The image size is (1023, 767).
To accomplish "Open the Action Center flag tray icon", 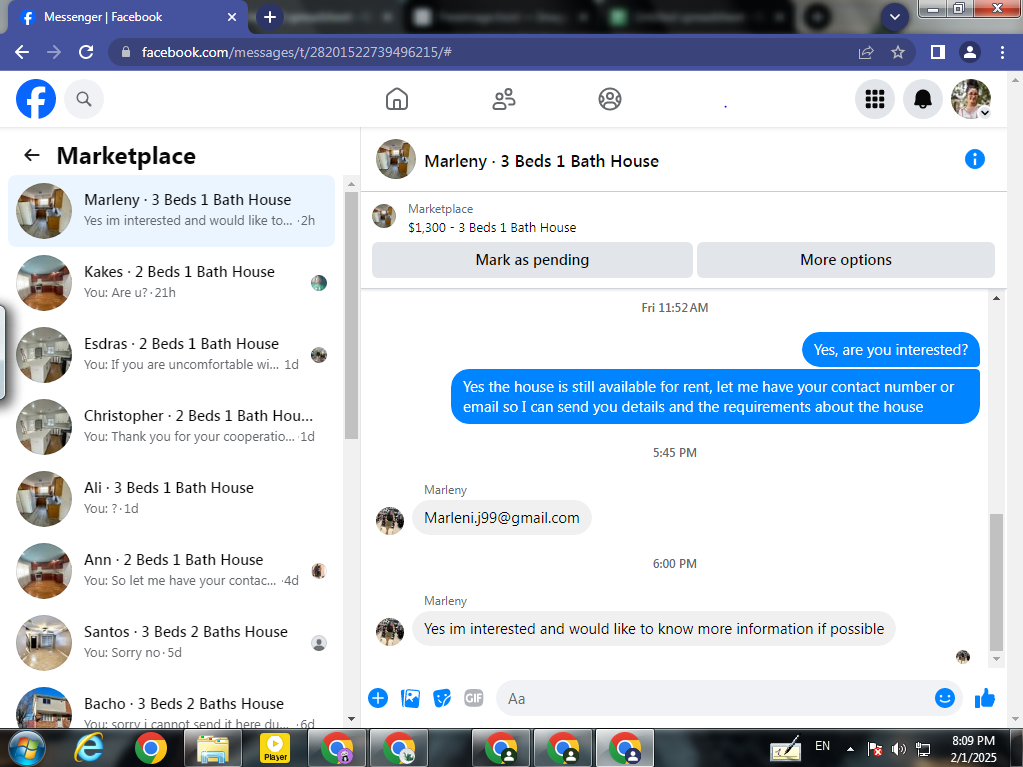I will coord(875,749).
